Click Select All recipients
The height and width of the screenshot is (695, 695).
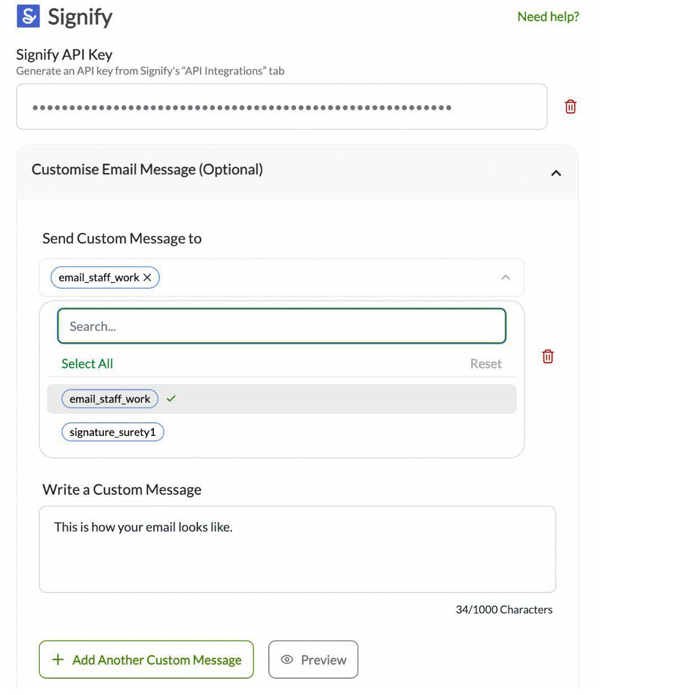87,364
